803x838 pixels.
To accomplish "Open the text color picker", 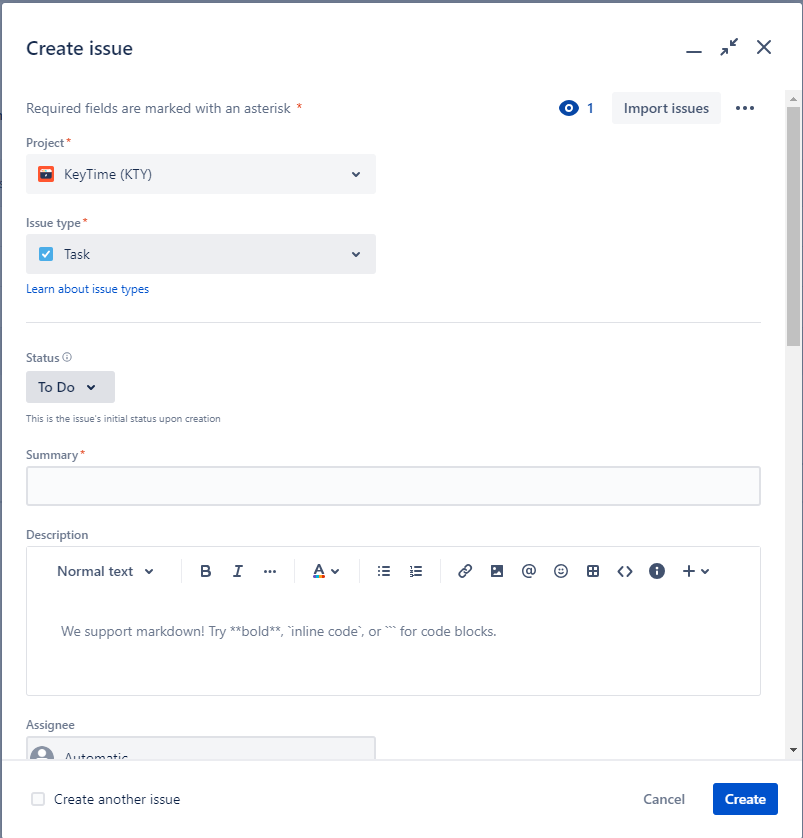I will 325,571.
